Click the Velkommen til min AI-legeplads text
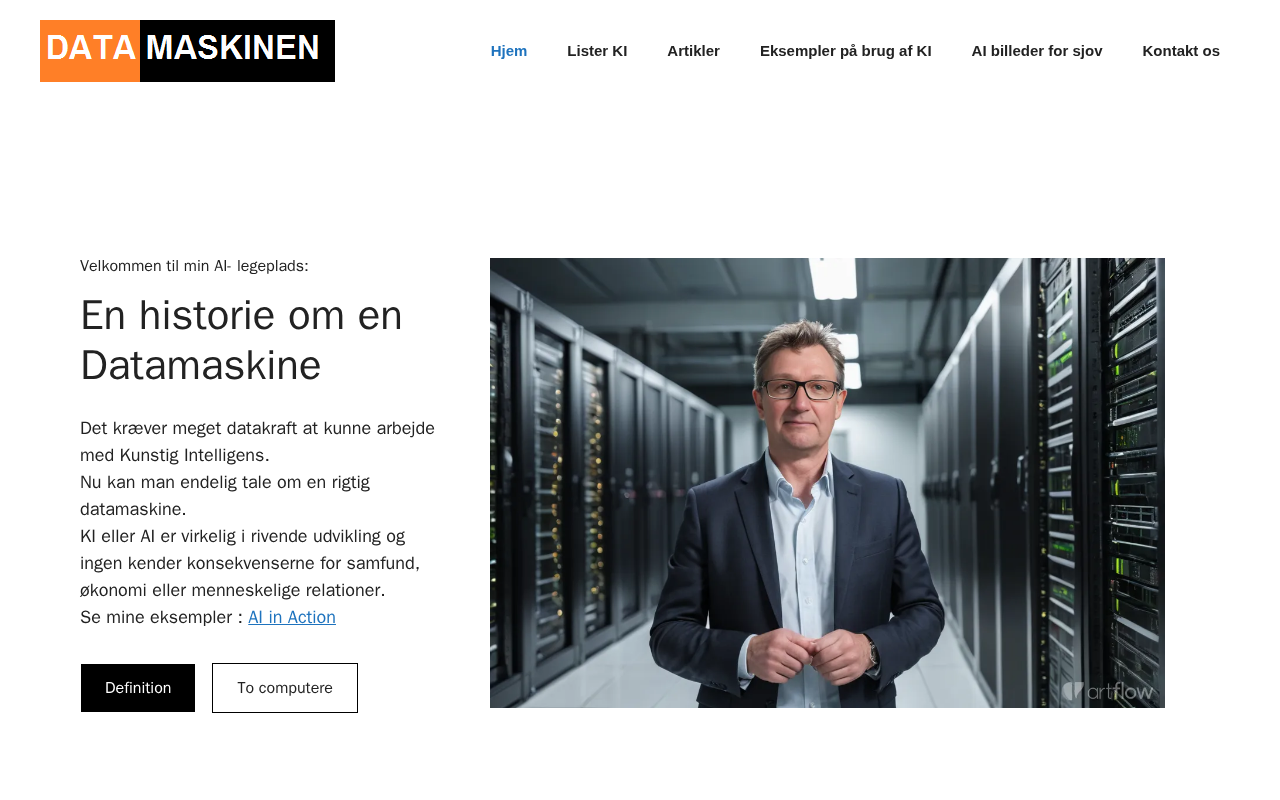This screenshot has height=800, width=1280. [x=194, y=266]
